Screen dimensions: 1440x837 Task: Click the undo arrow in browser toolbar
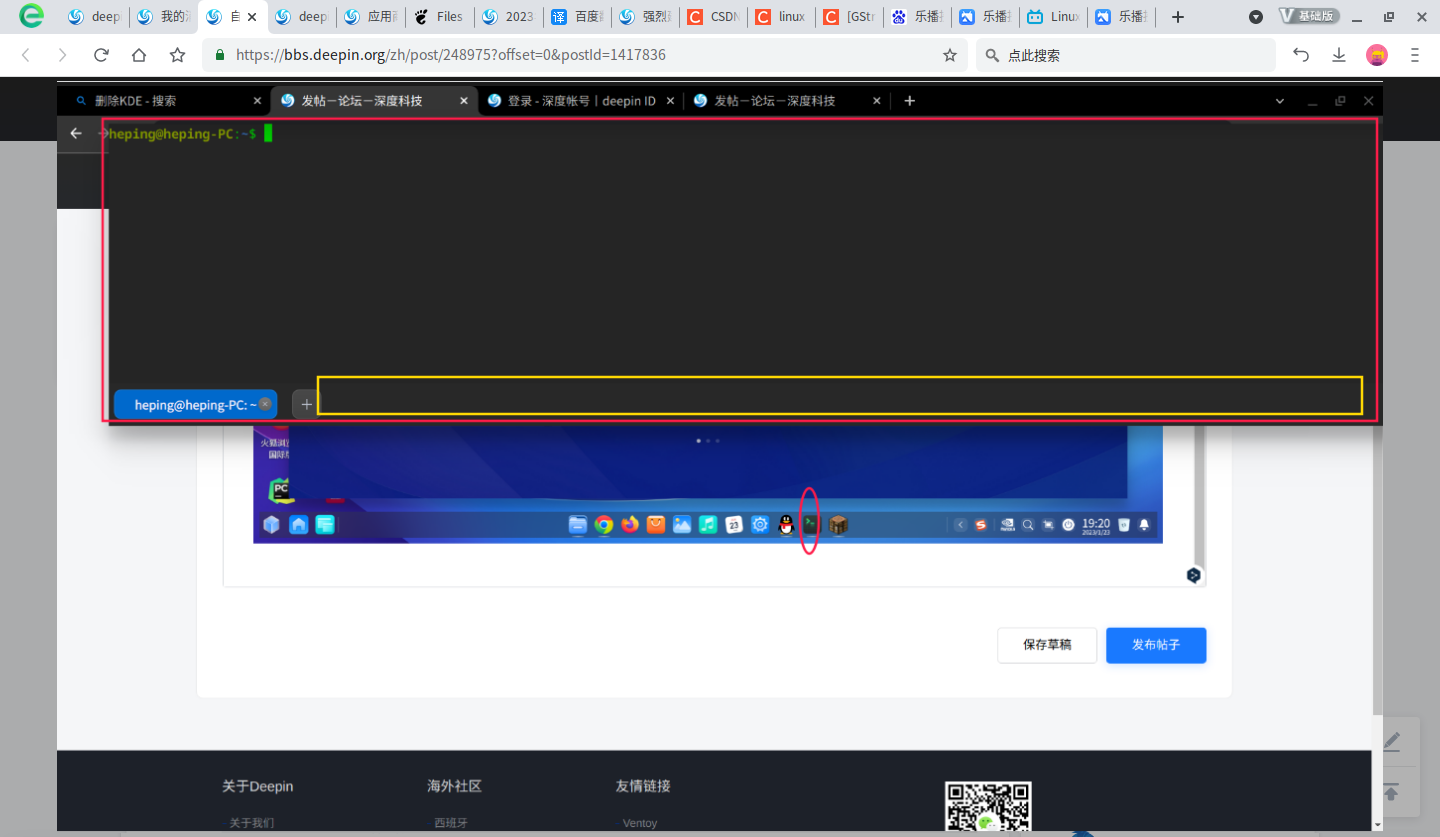click(1301, 55)
